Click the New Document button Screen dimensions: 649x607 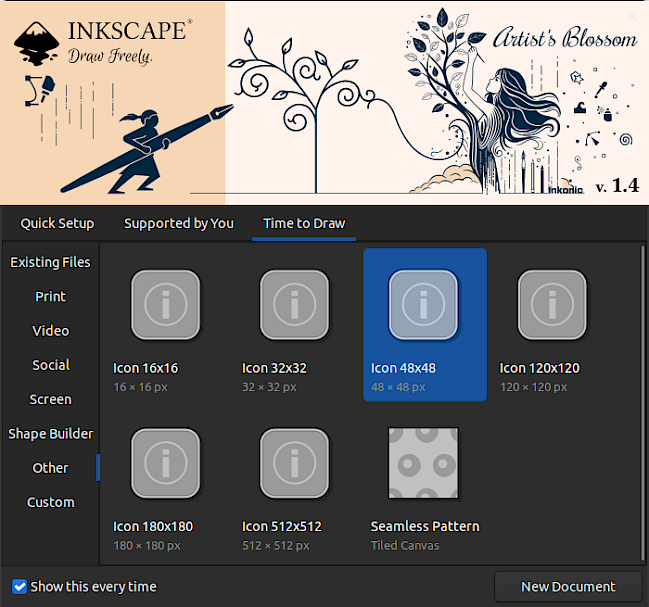coord(568,587)
